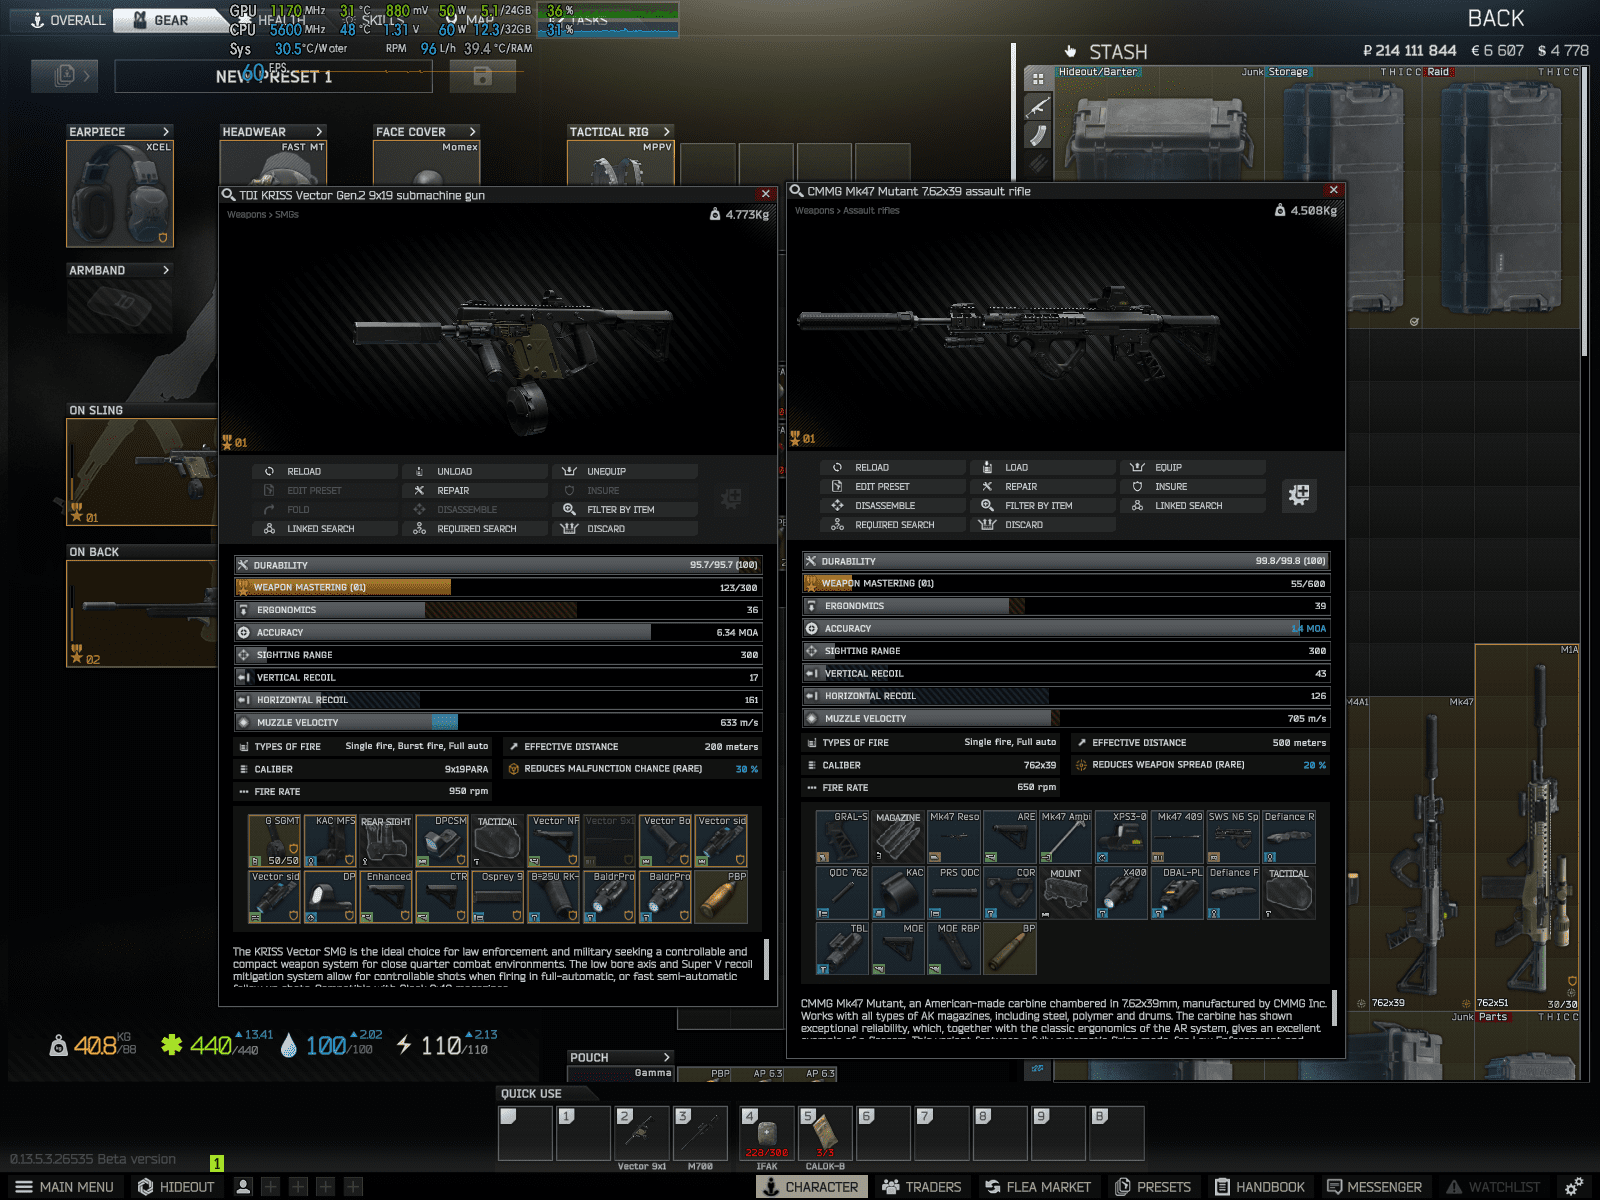Click Edit preset in Mk47 window
The image size is (1600, 1200).
[x=893, y=486]
